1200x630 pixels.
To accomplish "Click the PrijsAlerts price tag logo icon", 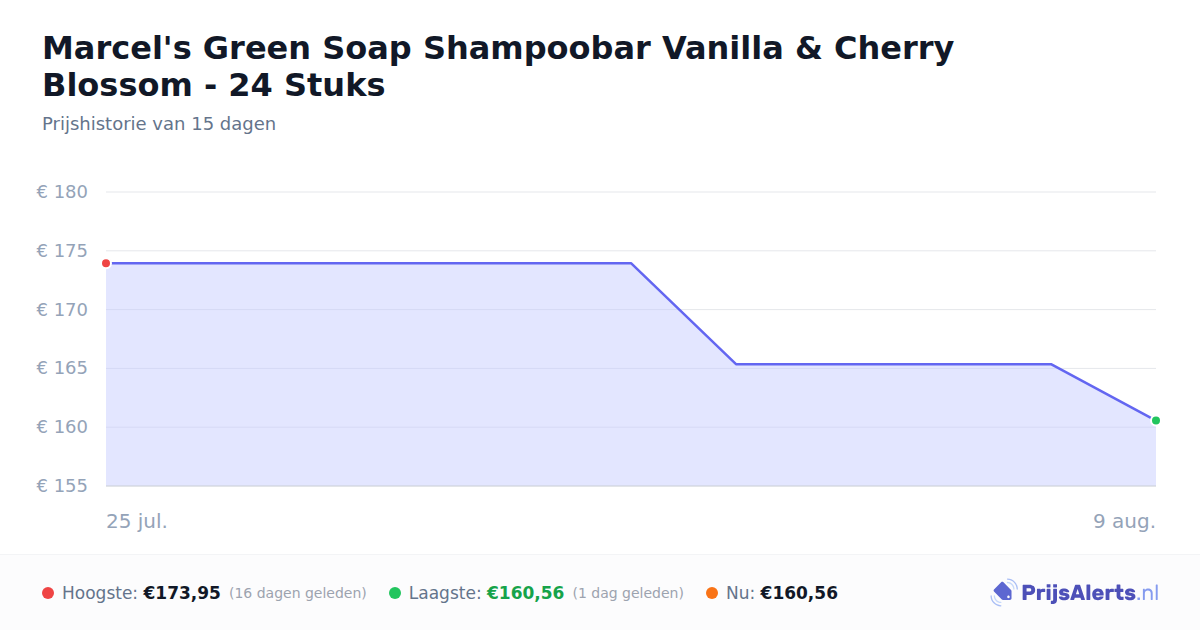I will tap(1003, 593).
